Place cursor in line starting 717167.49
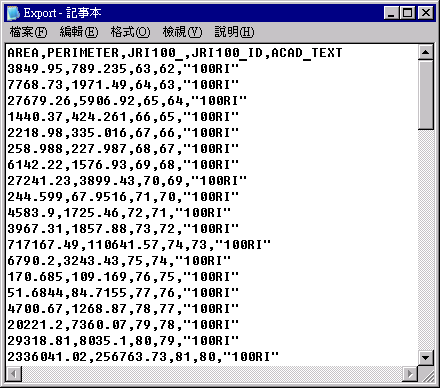Viewport: 440px width, 388px height. click(x=139, y=245)
